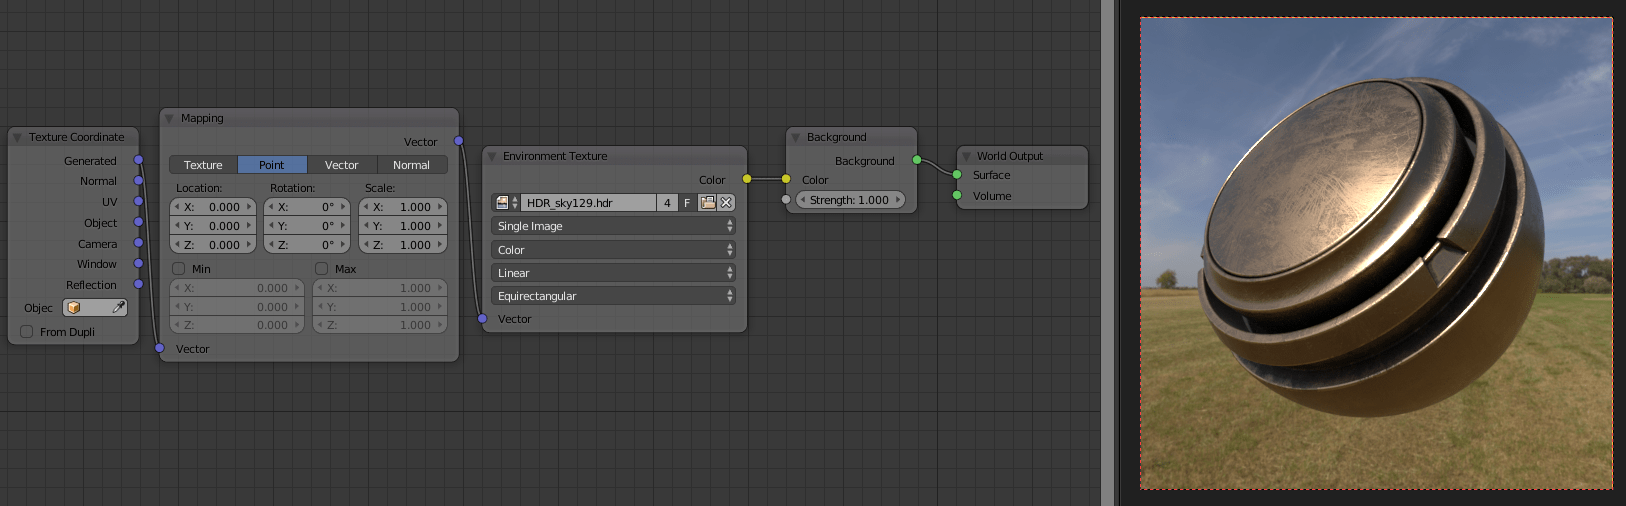This screenshot has height=506, width=1626.
Task: Click the Rotation Z 0° field
Action: click(307, 245)
